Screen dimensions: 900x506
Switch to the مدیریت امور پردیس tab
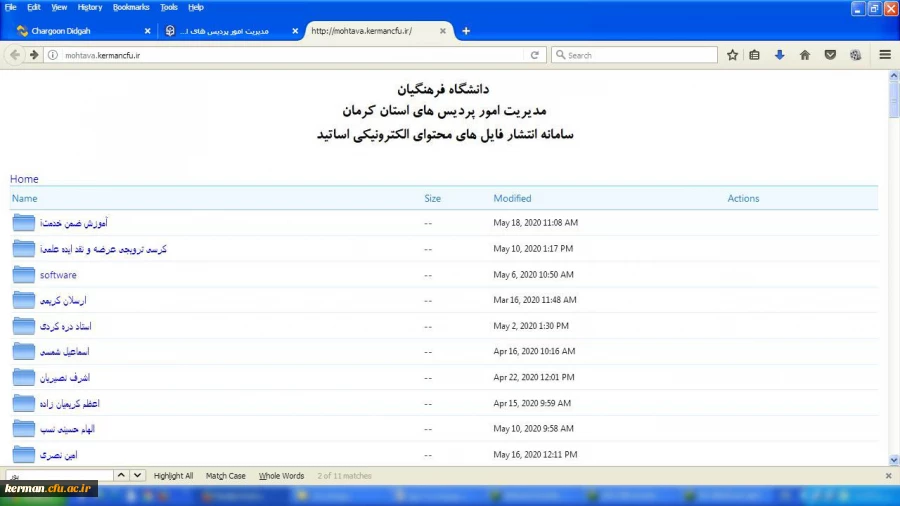click(230, 31)
